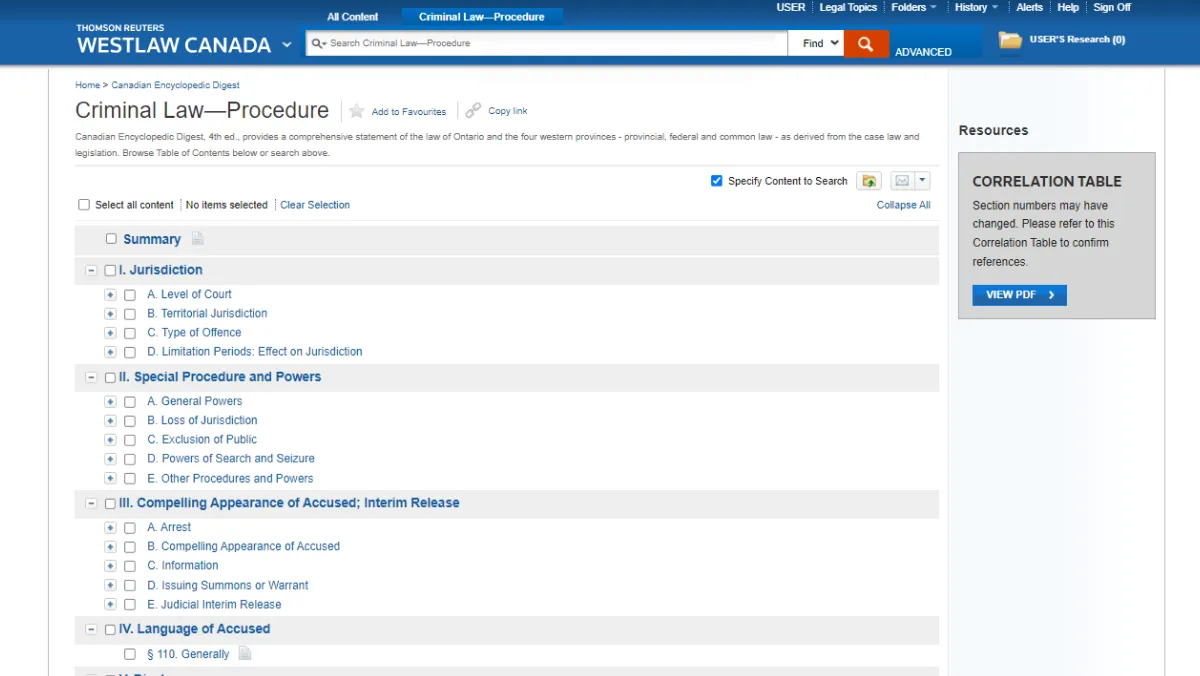Click the document icon next to § 110. Generally
Screen dimensions: 1200x676
[x=245, y=654]
